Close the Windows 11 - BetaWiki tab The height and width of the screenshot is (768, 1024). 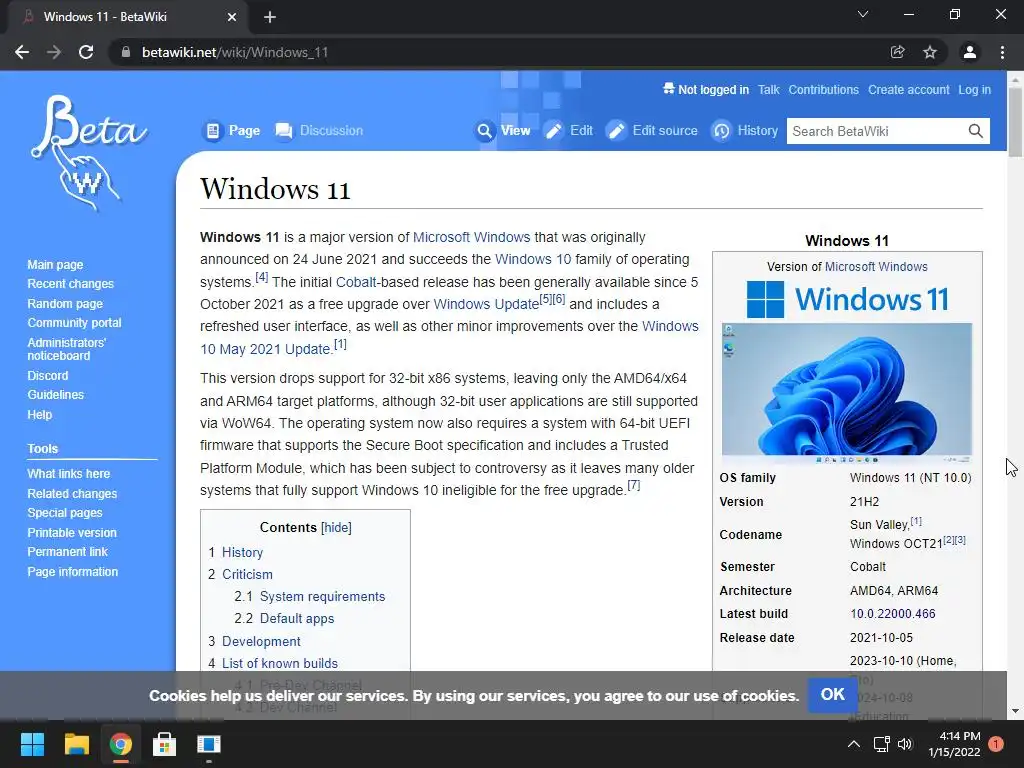point(232,17)
